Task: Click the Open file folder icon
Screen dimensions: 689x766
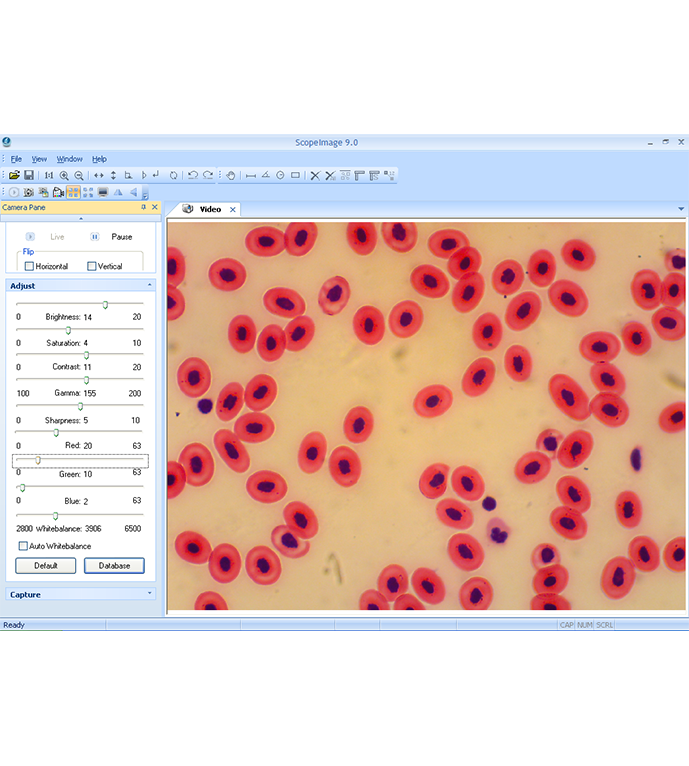Action: coord(15,175)
